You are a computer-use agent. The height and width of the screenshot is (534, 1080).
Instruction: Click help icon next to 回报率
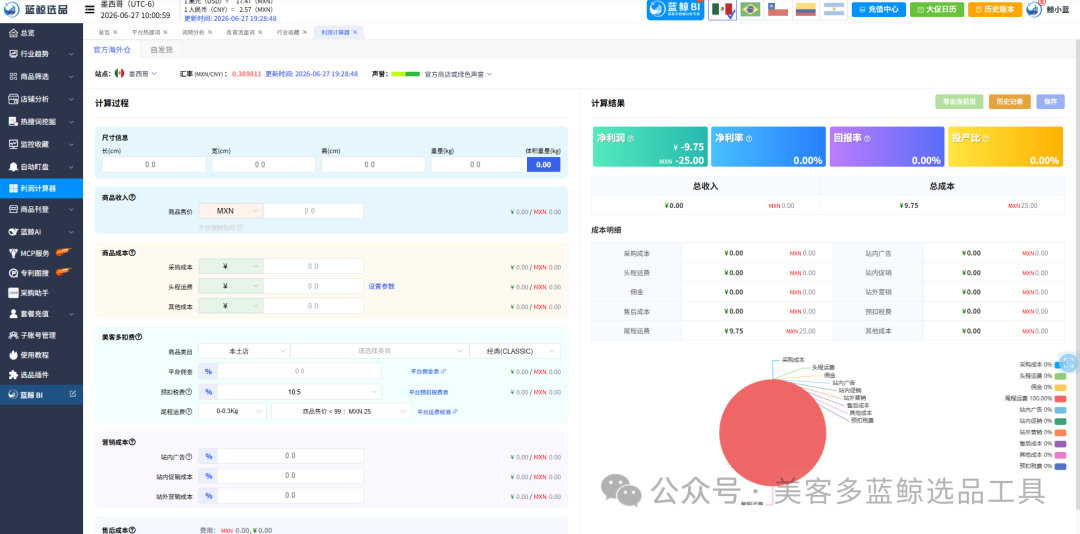click(867, 138)
